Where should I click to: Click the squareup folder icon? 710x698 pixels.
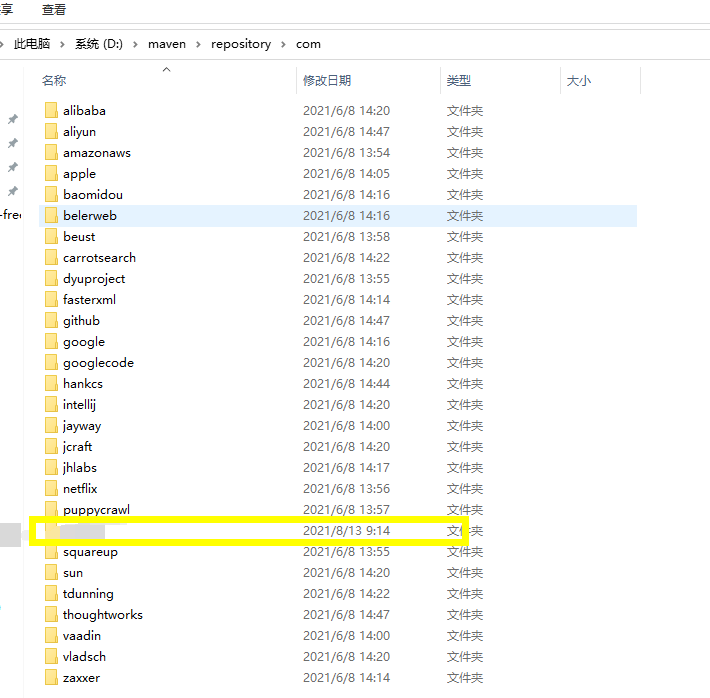pos(51,551)
